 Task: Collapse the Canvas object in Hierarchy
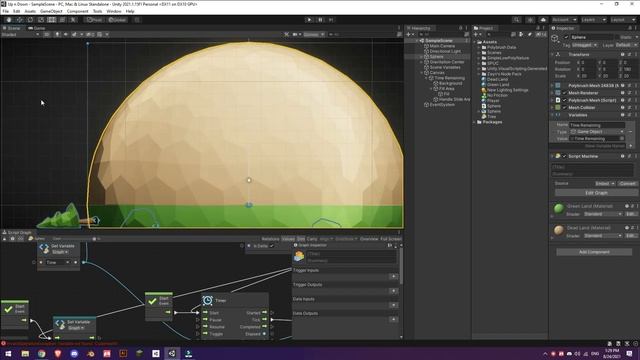[422, 73]
